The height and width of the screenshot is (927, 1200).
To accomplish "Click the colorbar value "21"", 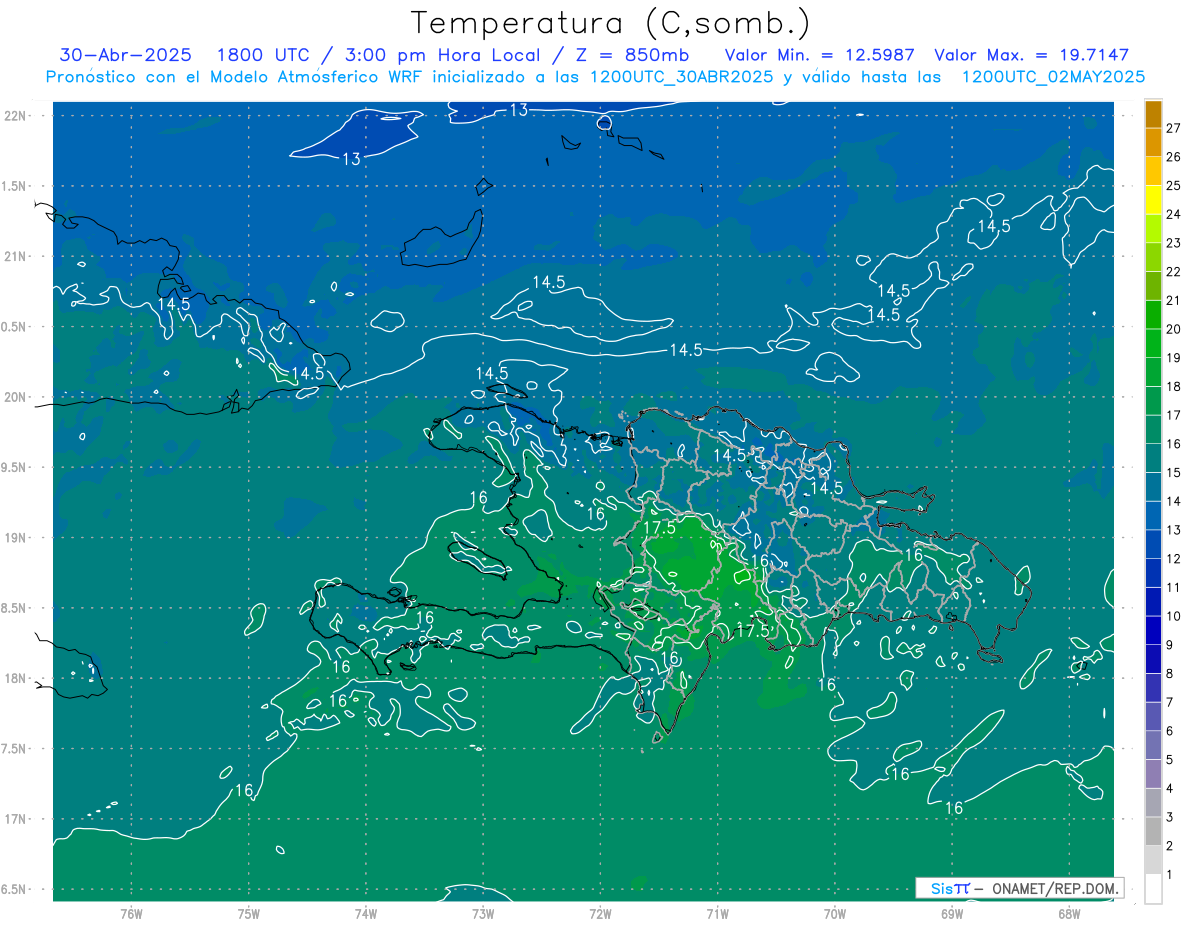I will [x=1173, y=300].
